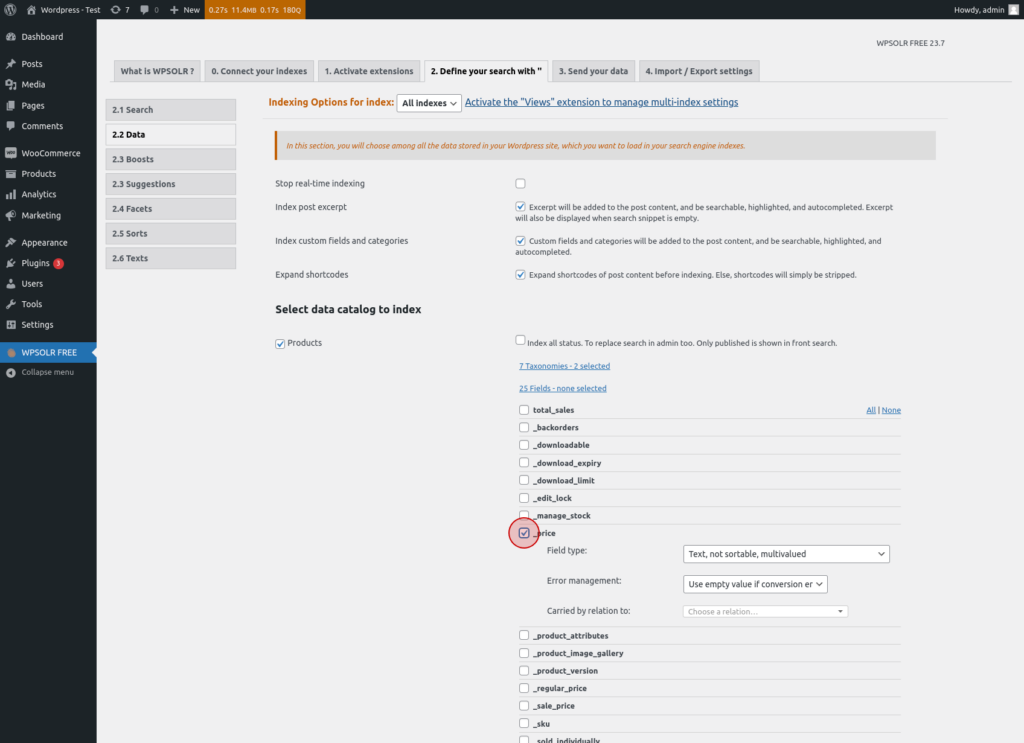Open the 2.6 Texts section
Viewport: 1024px width, 743px height.
(171, 259)
